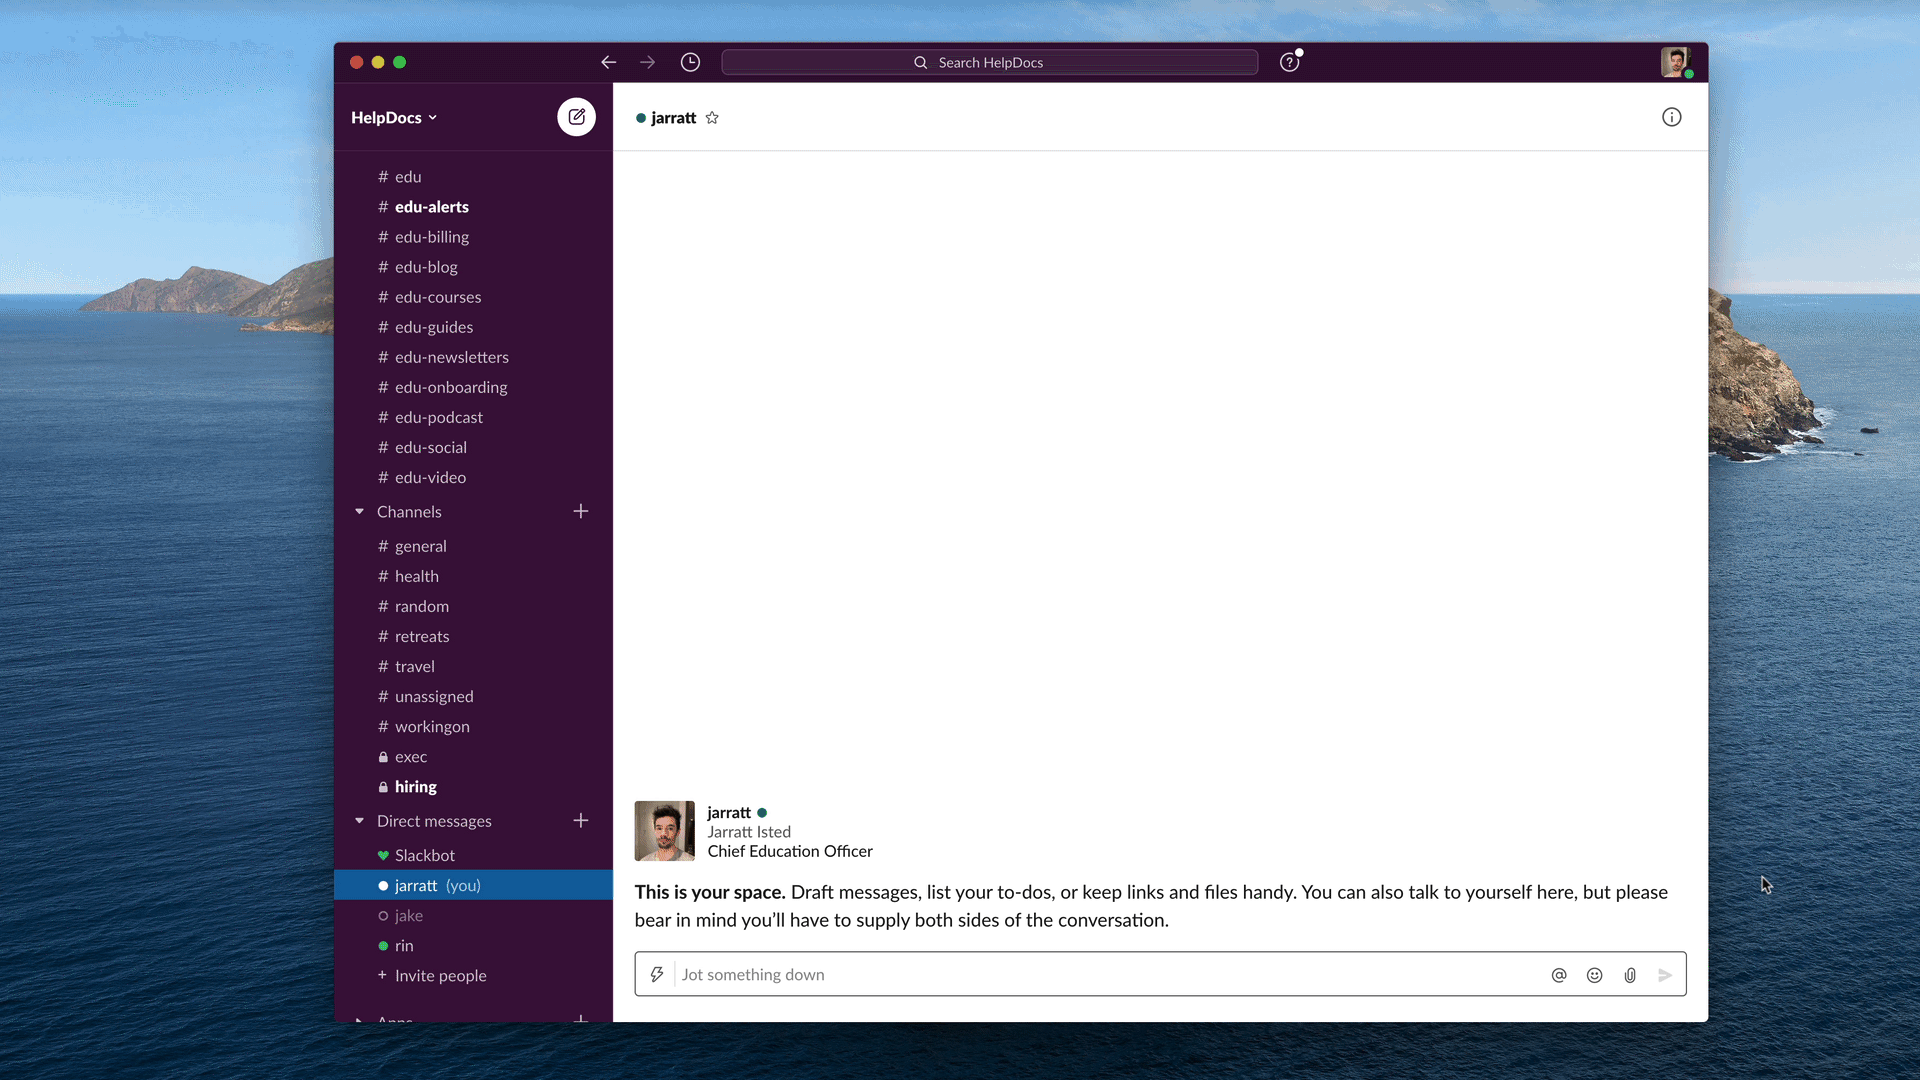The height and width of the screenshot is (1080, 1920).
Task: Open the Slackbot direct message
Action: 474,854
